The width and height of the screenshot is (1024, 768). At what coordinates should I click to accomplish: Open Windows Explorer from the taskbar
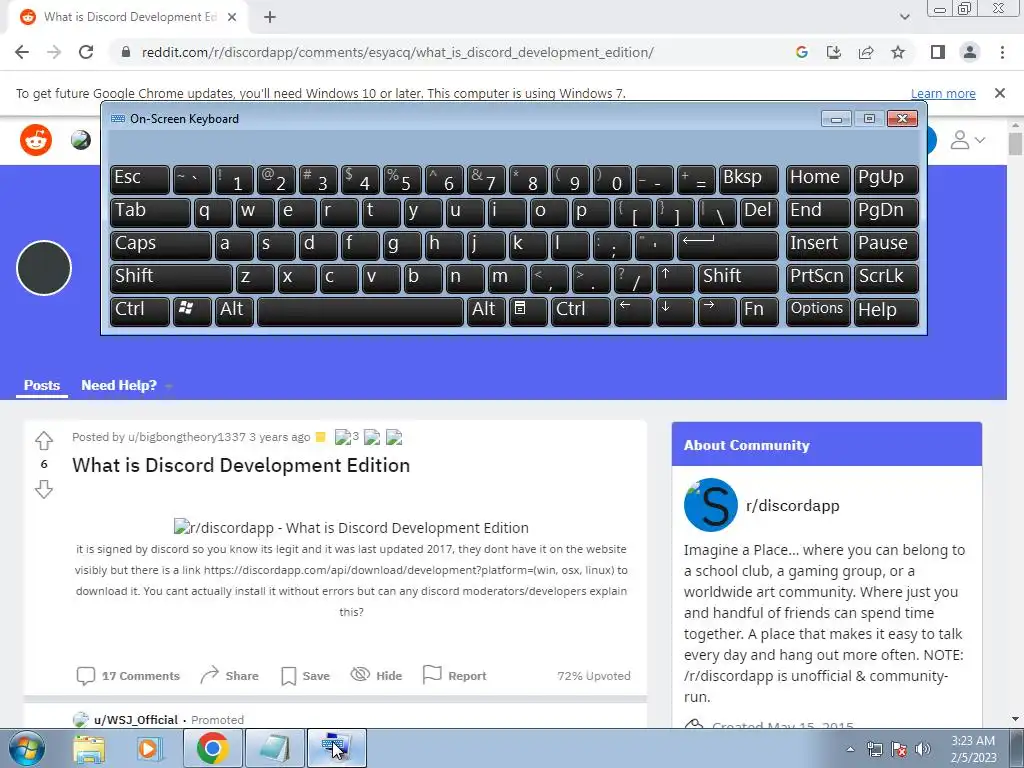tap(89, 749)
